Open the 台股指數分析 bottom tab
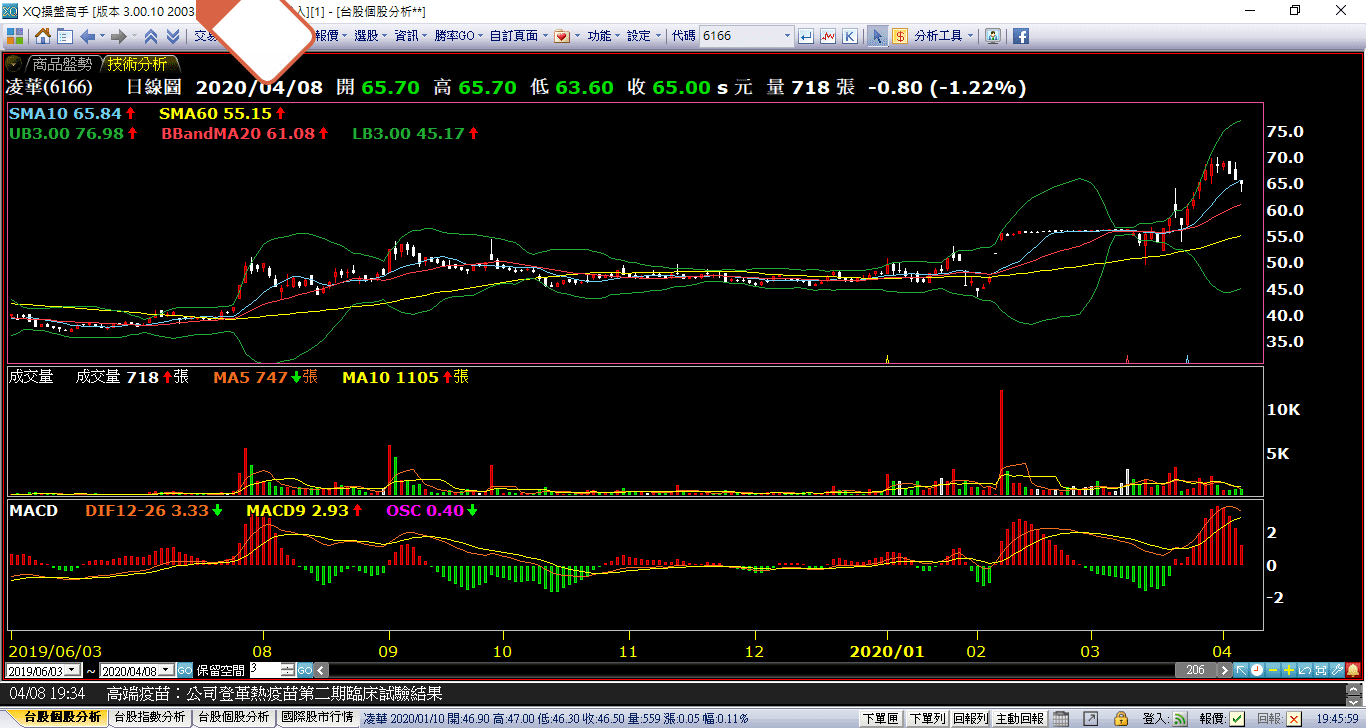This screenshot has height=728, width=1366. point(149,718)
